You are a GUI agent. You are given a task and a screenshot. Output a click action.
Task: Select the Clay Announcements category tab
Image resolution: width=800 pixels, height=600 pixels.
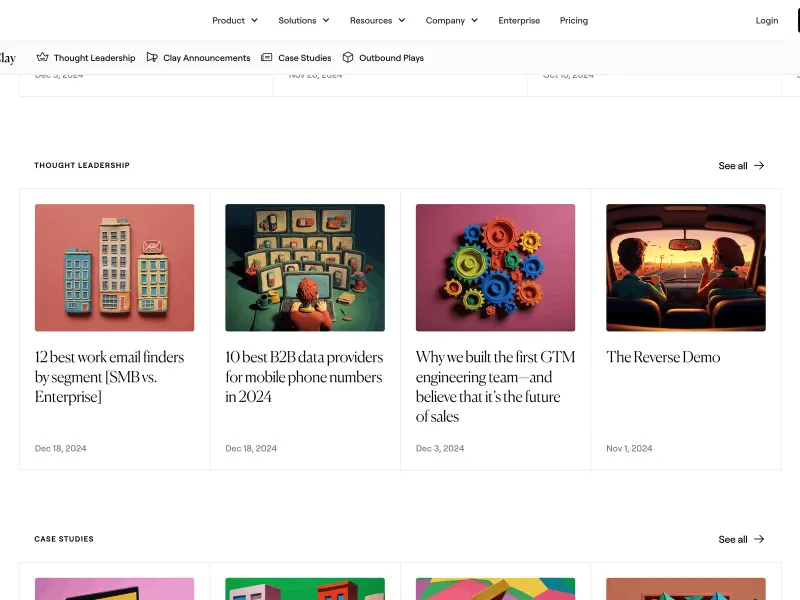click(198, 58)
